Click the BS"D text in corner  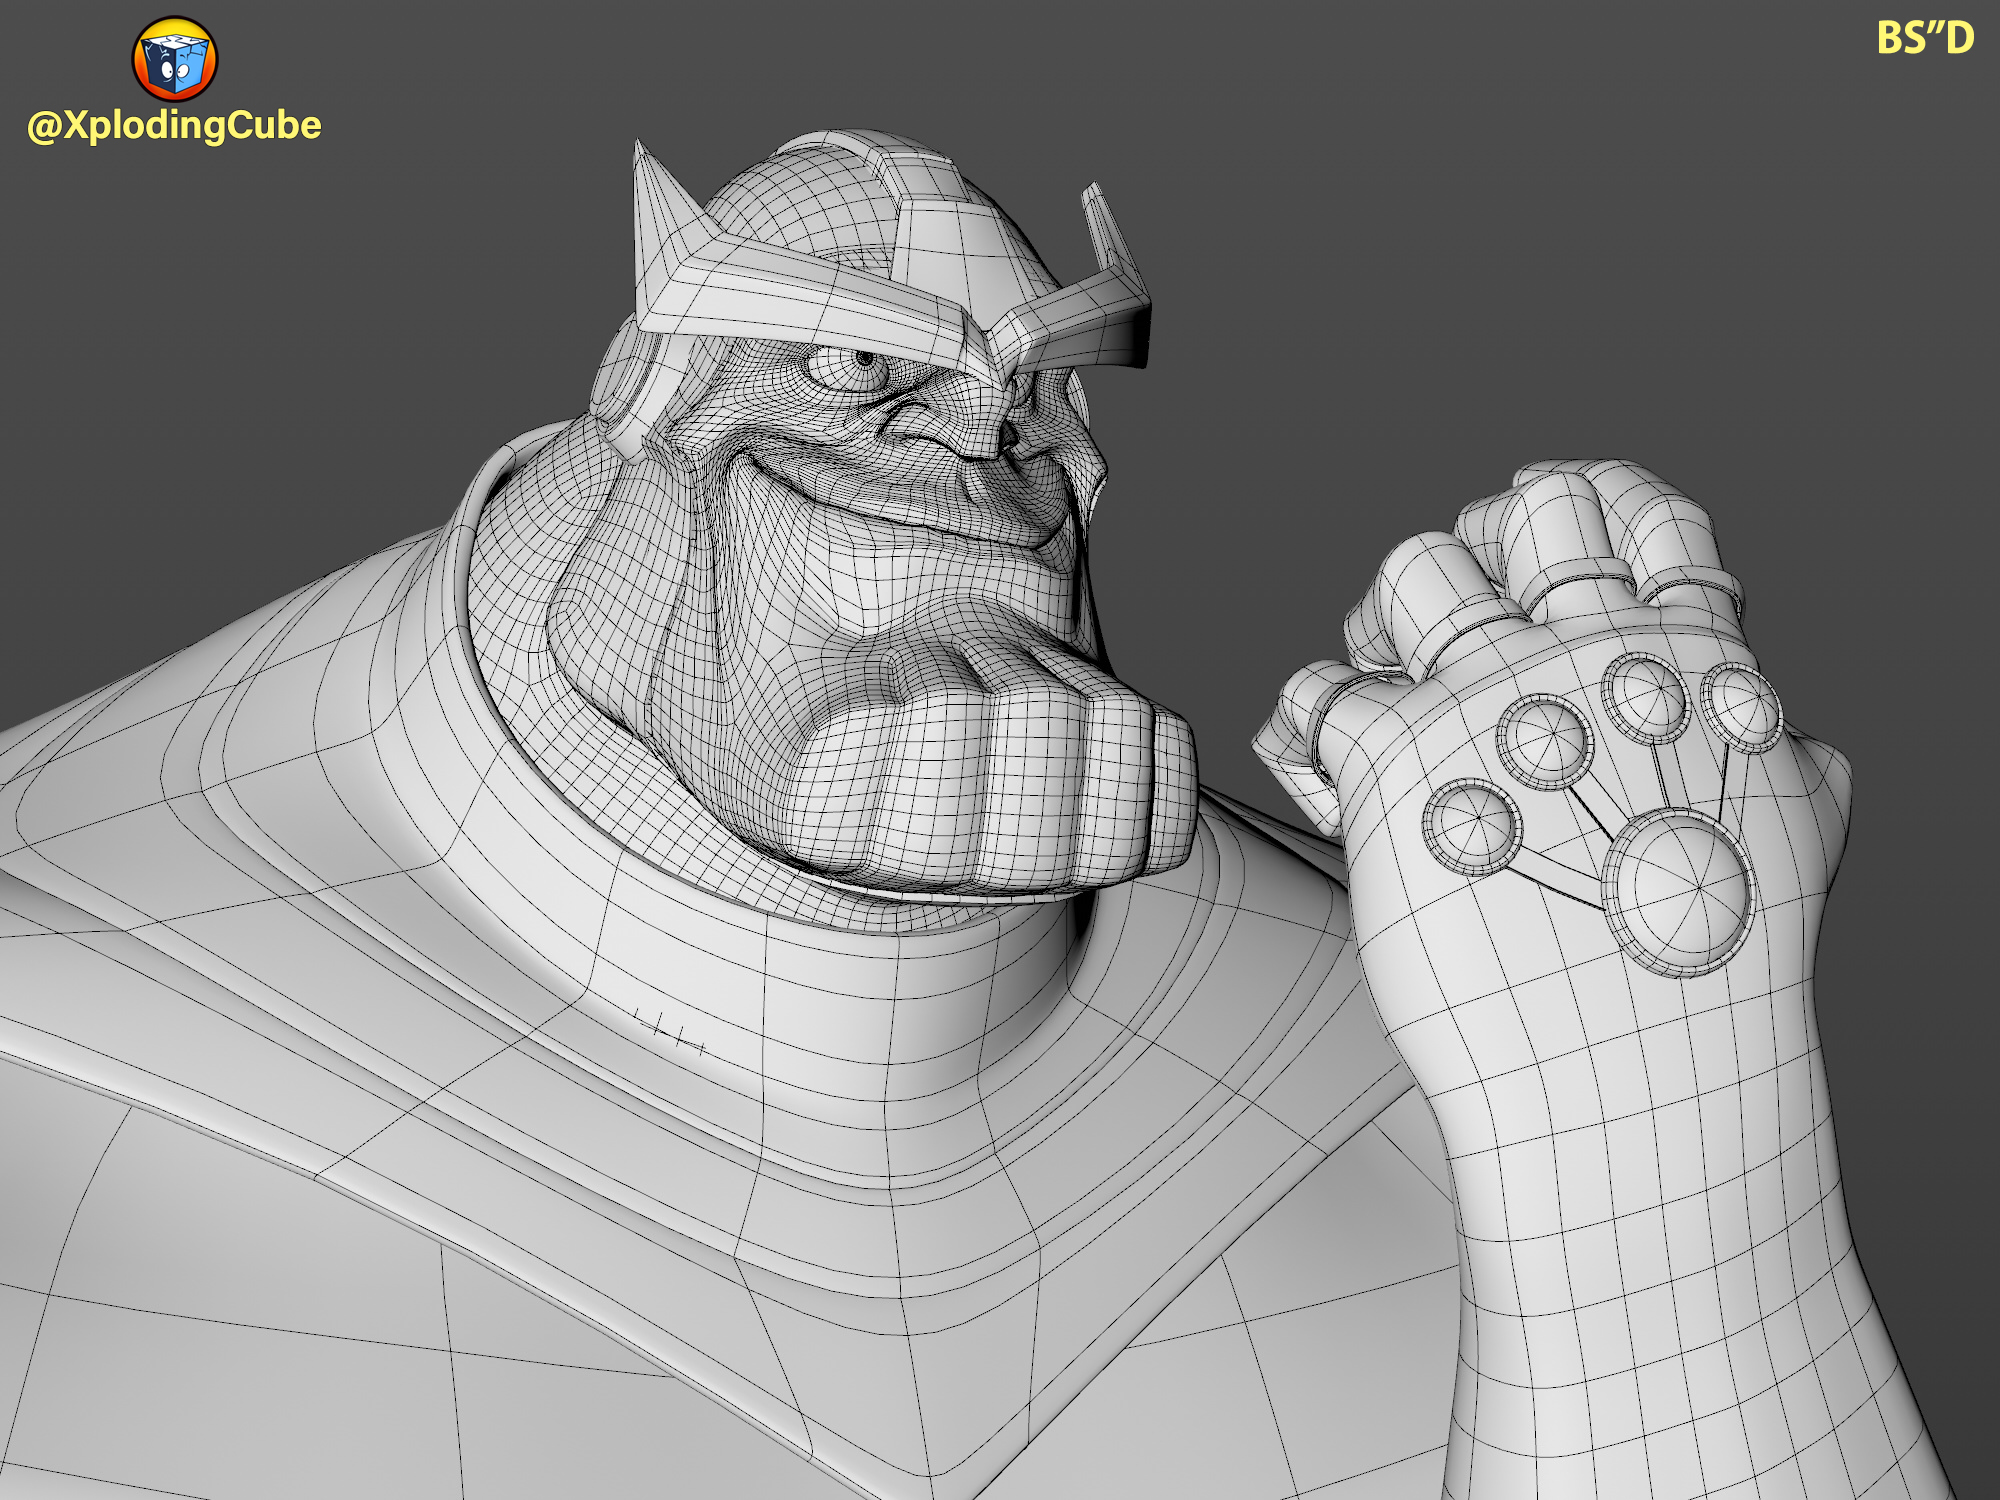click(1925, 38)
